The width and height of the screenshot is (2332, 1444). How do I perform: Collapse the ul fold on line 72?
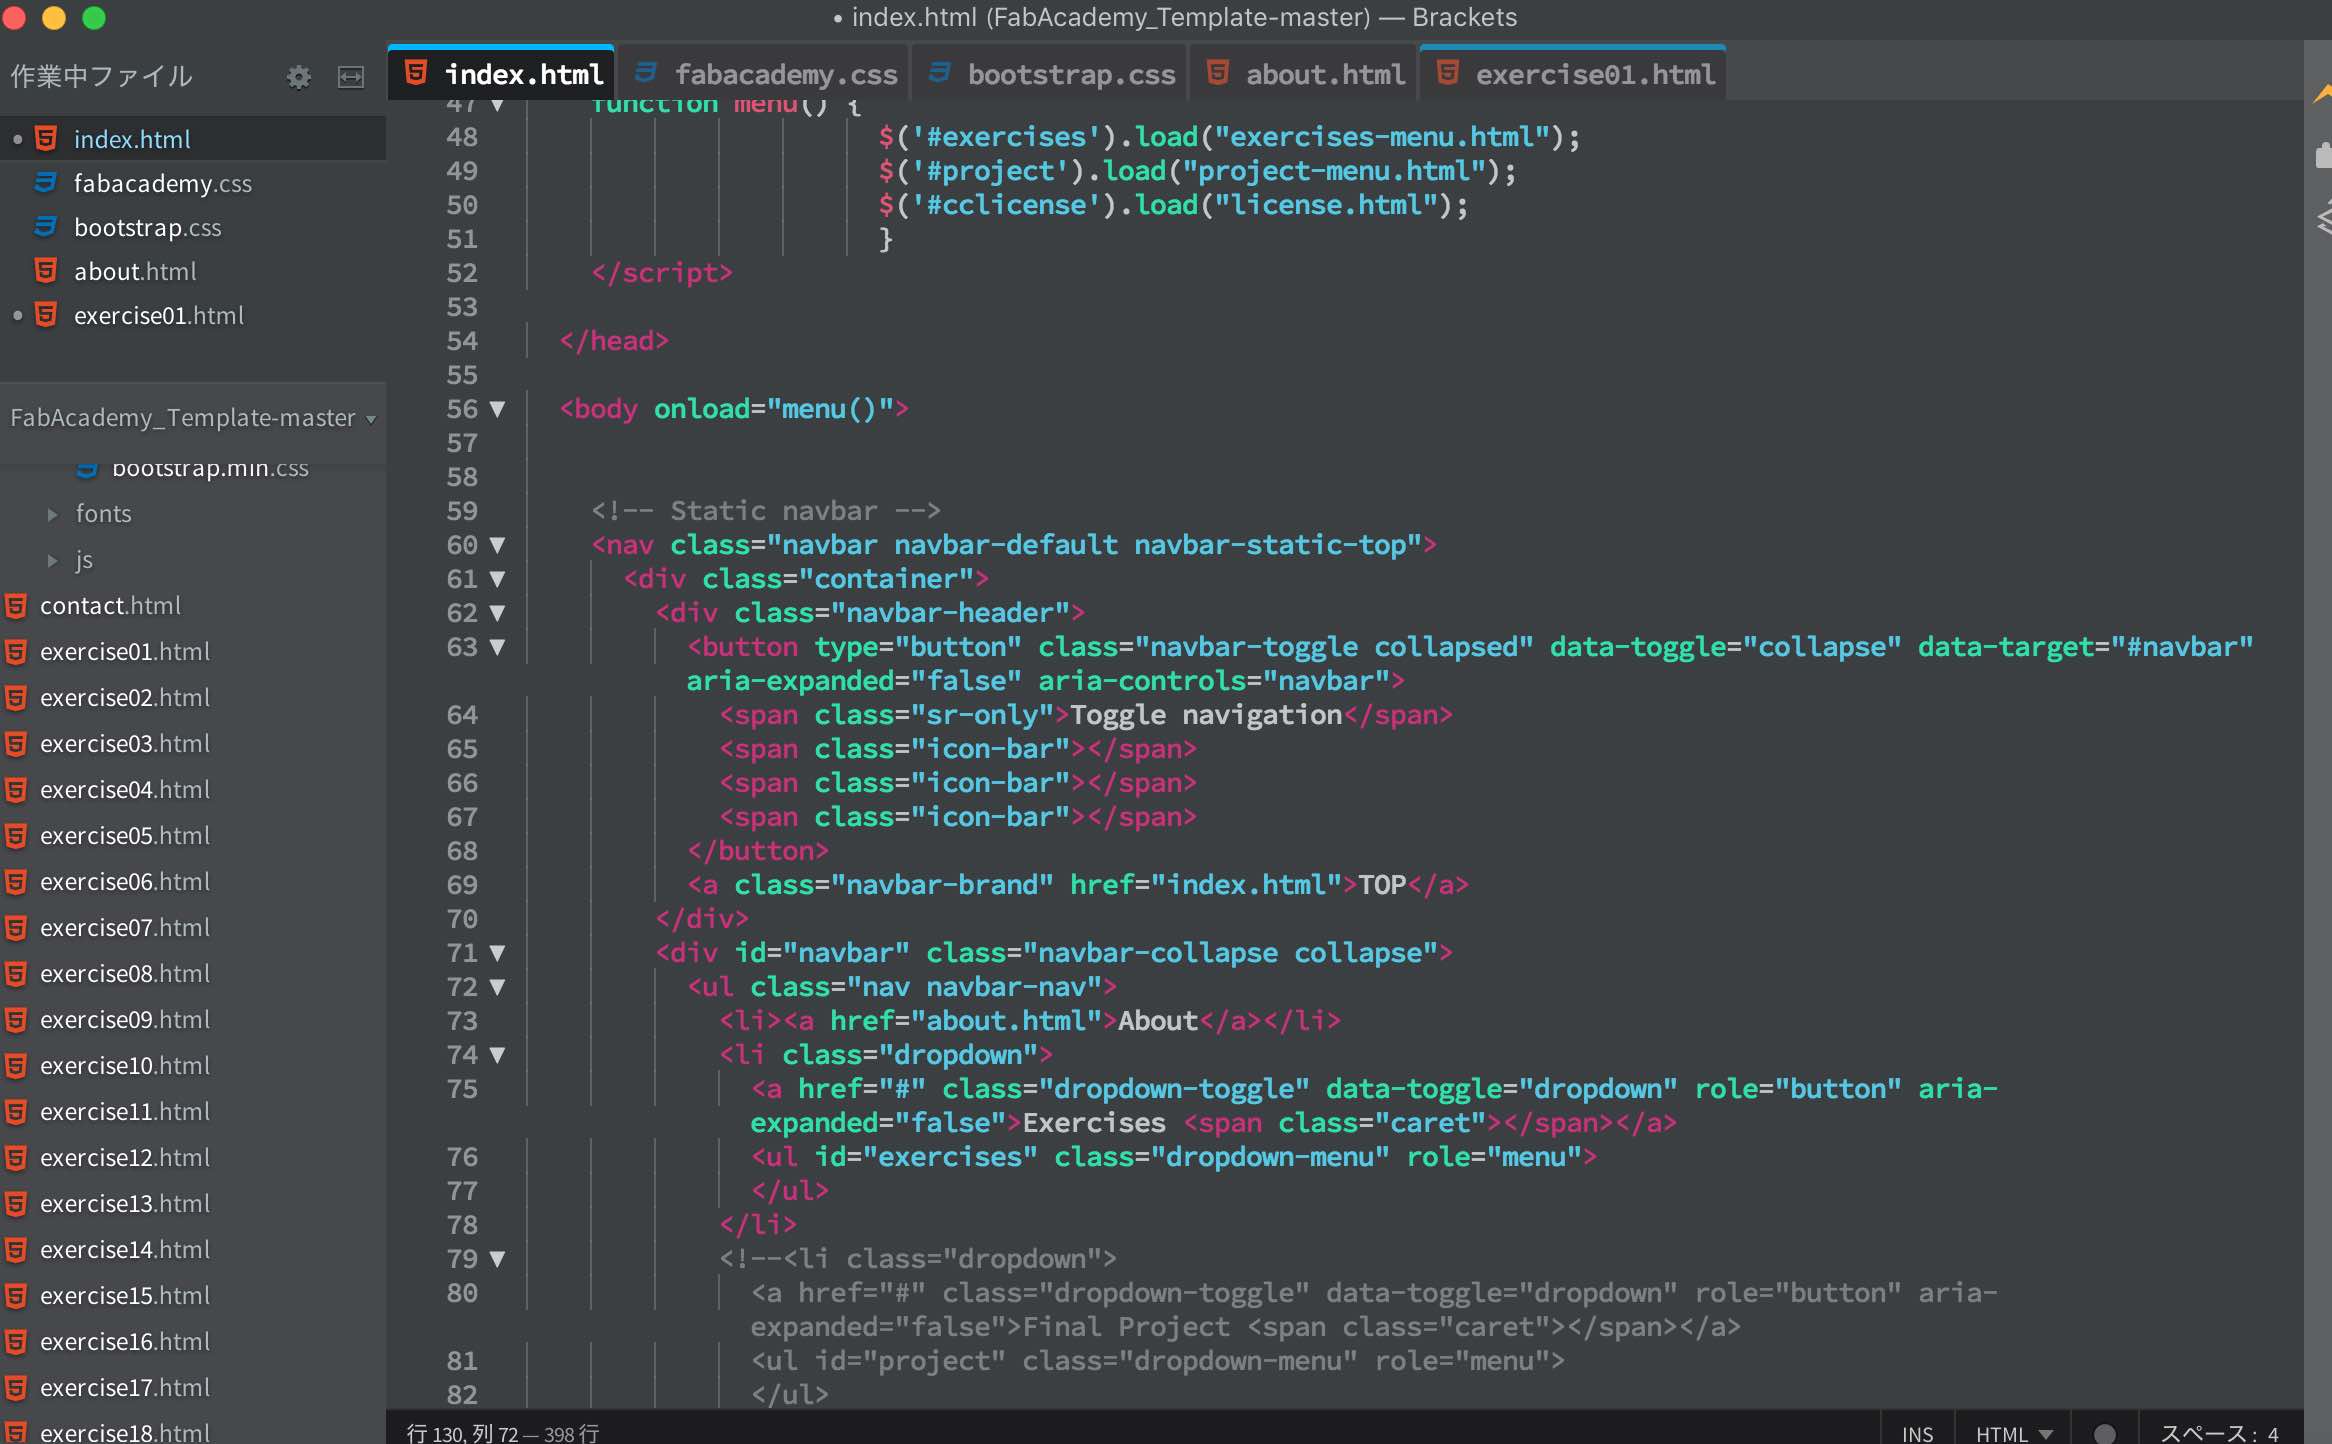point(497,987)
